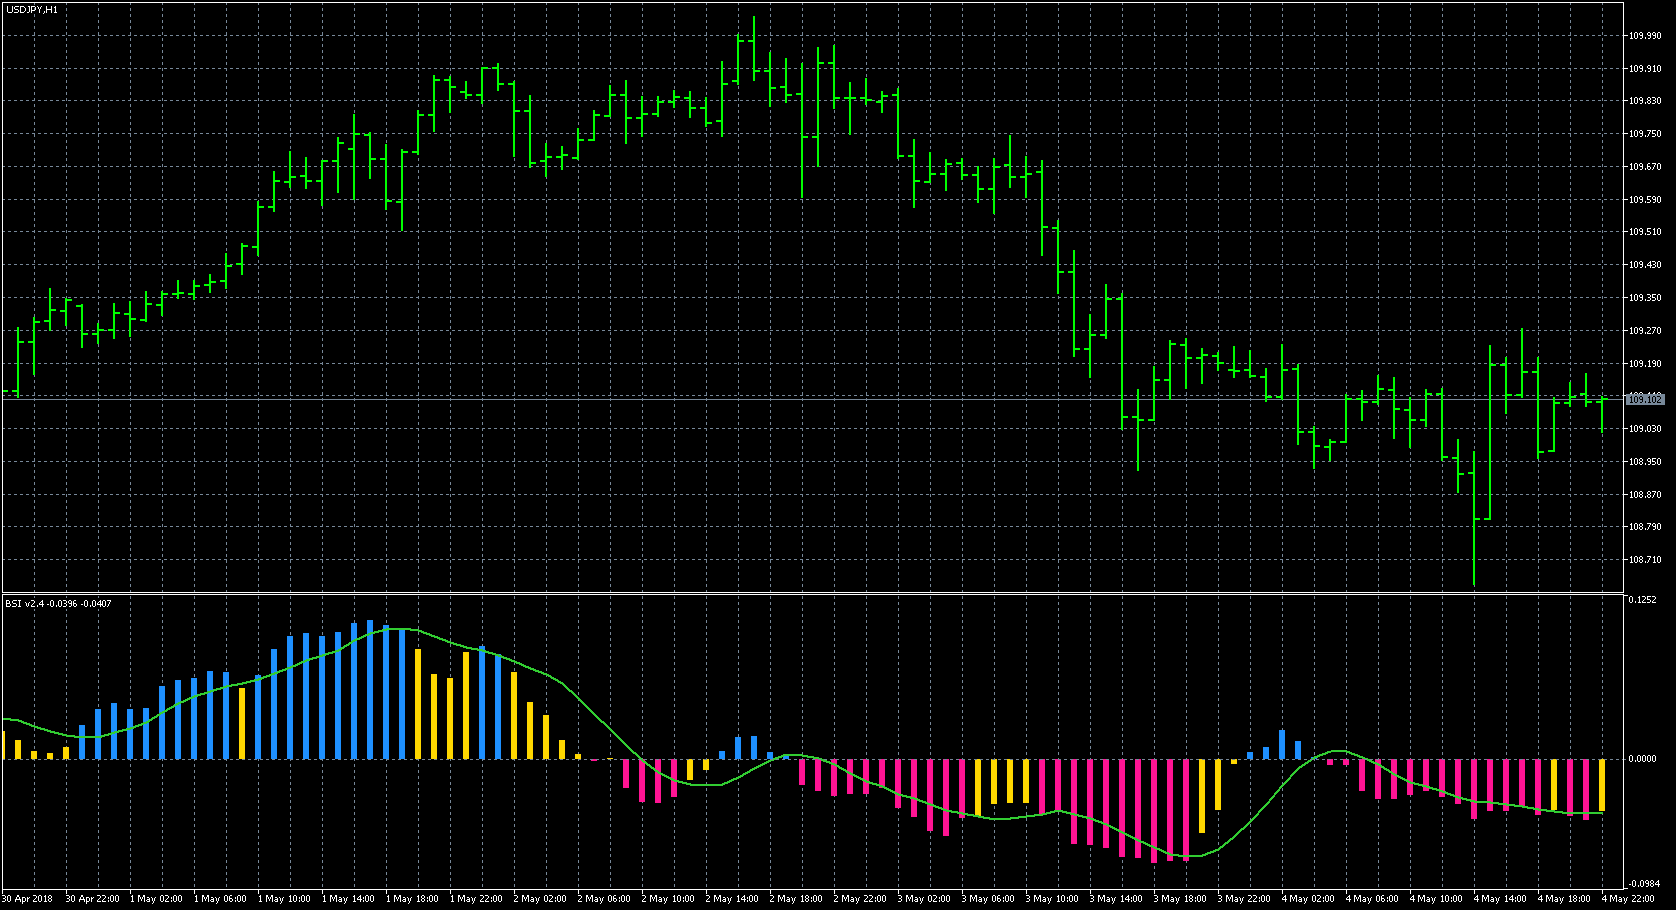Click the 0.0000 indicator zero level label
This screenshot has width=1676, height=910.
pos(1642,759)
